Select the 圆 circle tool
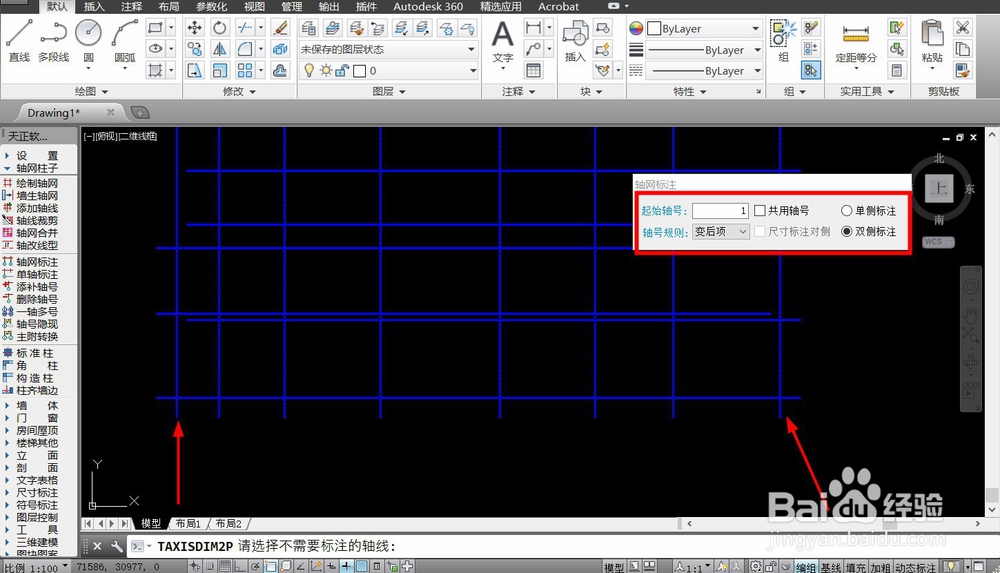 tap(88, 40)
